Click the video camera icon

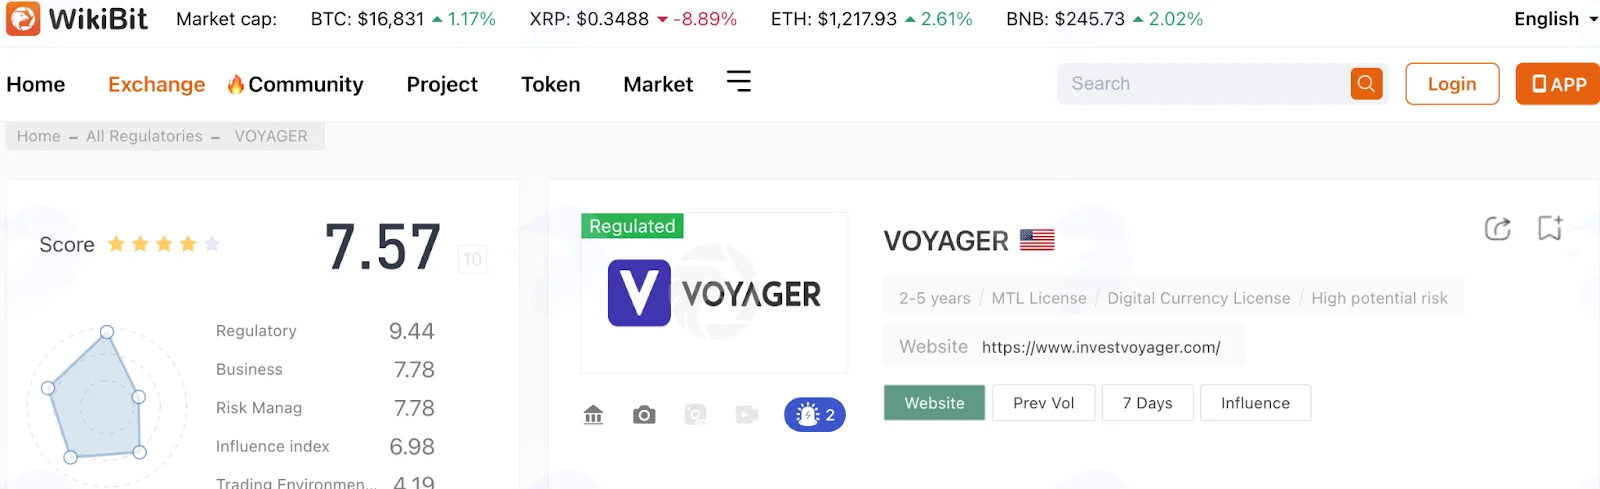(x=747, y=414)
